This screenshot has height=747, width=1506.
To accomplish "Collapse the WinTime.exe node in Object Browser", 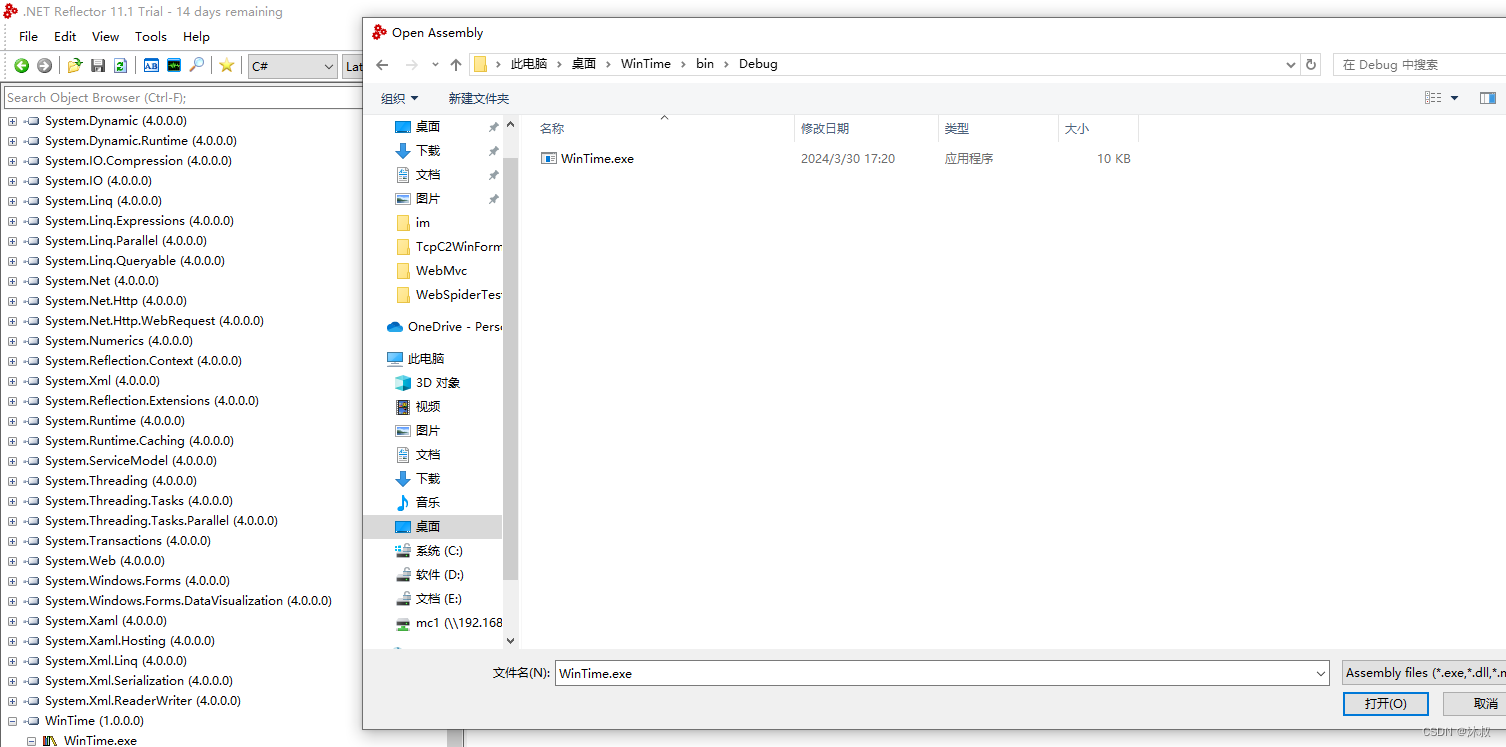I will pyautogui.click(x=30, y=740).
